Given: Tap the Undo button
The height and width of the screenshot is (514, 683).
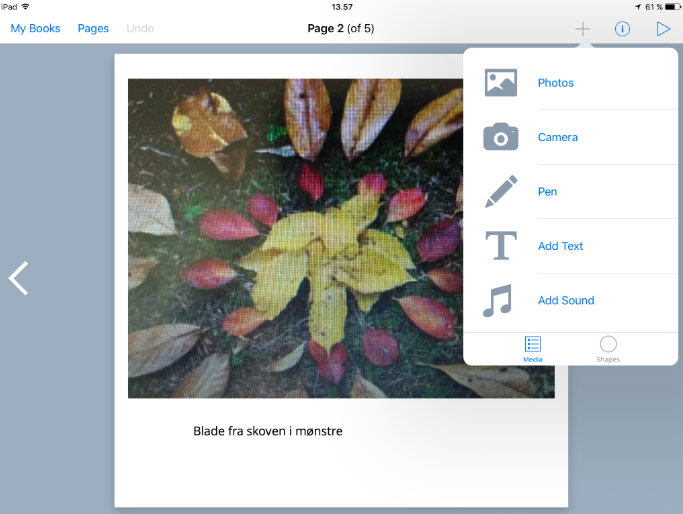Looking at the screenshot, I should point(140,28).
